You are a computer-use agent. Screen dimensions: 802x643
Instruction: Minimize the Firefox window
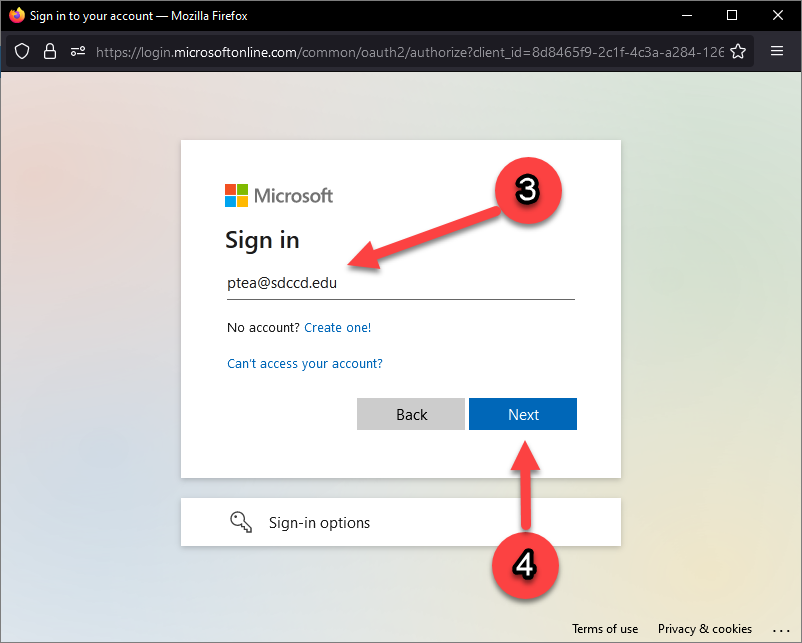[685, 16]
